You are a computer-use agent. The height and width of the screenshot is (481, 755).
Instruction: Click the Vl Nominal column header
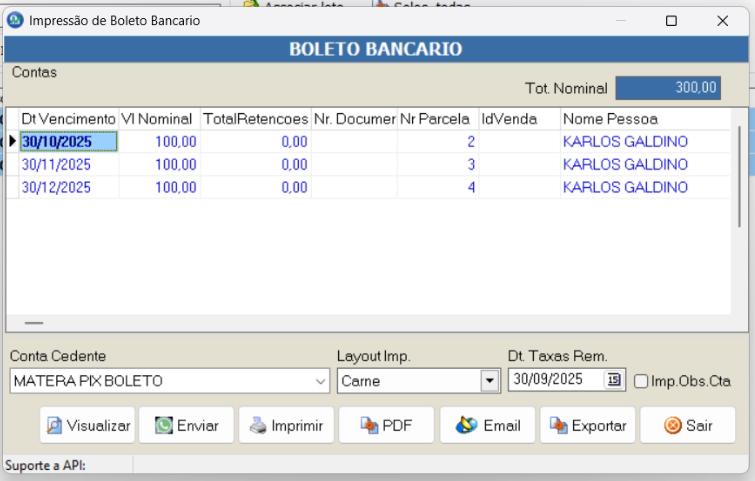coord(159,119)
